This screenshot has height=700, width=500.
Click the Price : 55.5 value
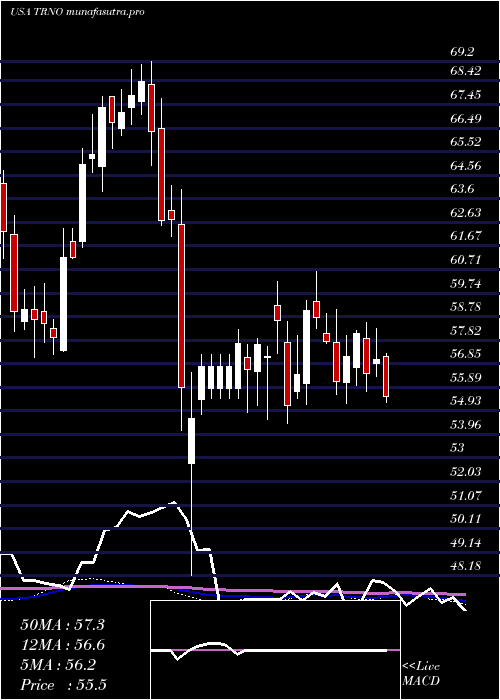(62, 685)
